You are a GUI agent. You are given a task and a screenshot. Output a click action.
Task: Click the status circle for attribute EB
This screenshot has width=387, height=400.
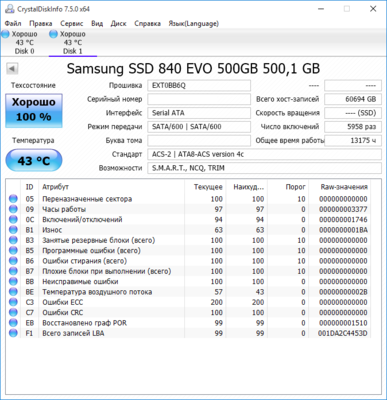[x=13, y=323]
